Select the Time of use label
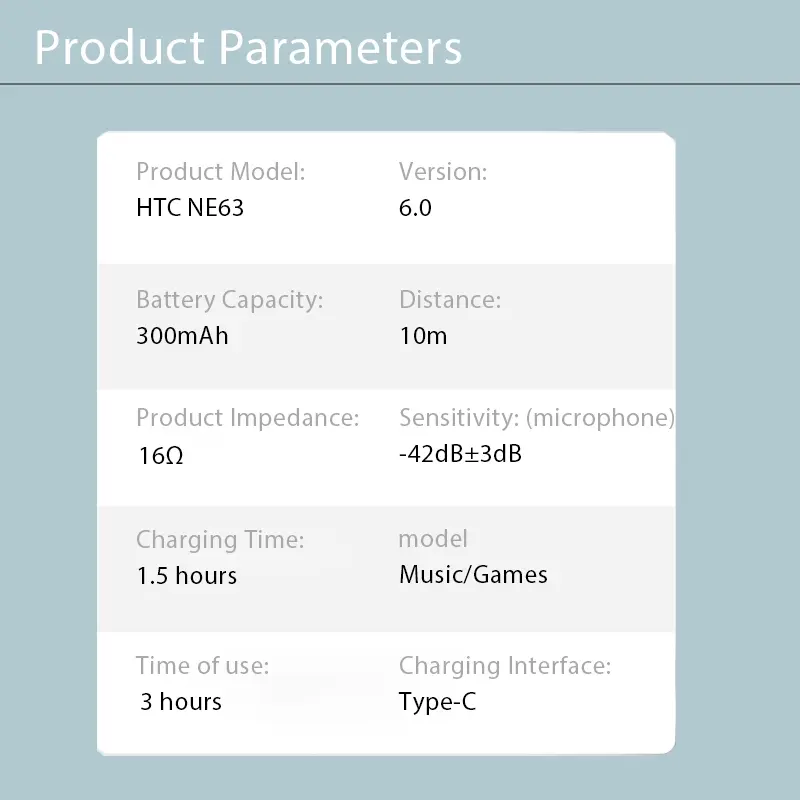 (x=202, y=665)
